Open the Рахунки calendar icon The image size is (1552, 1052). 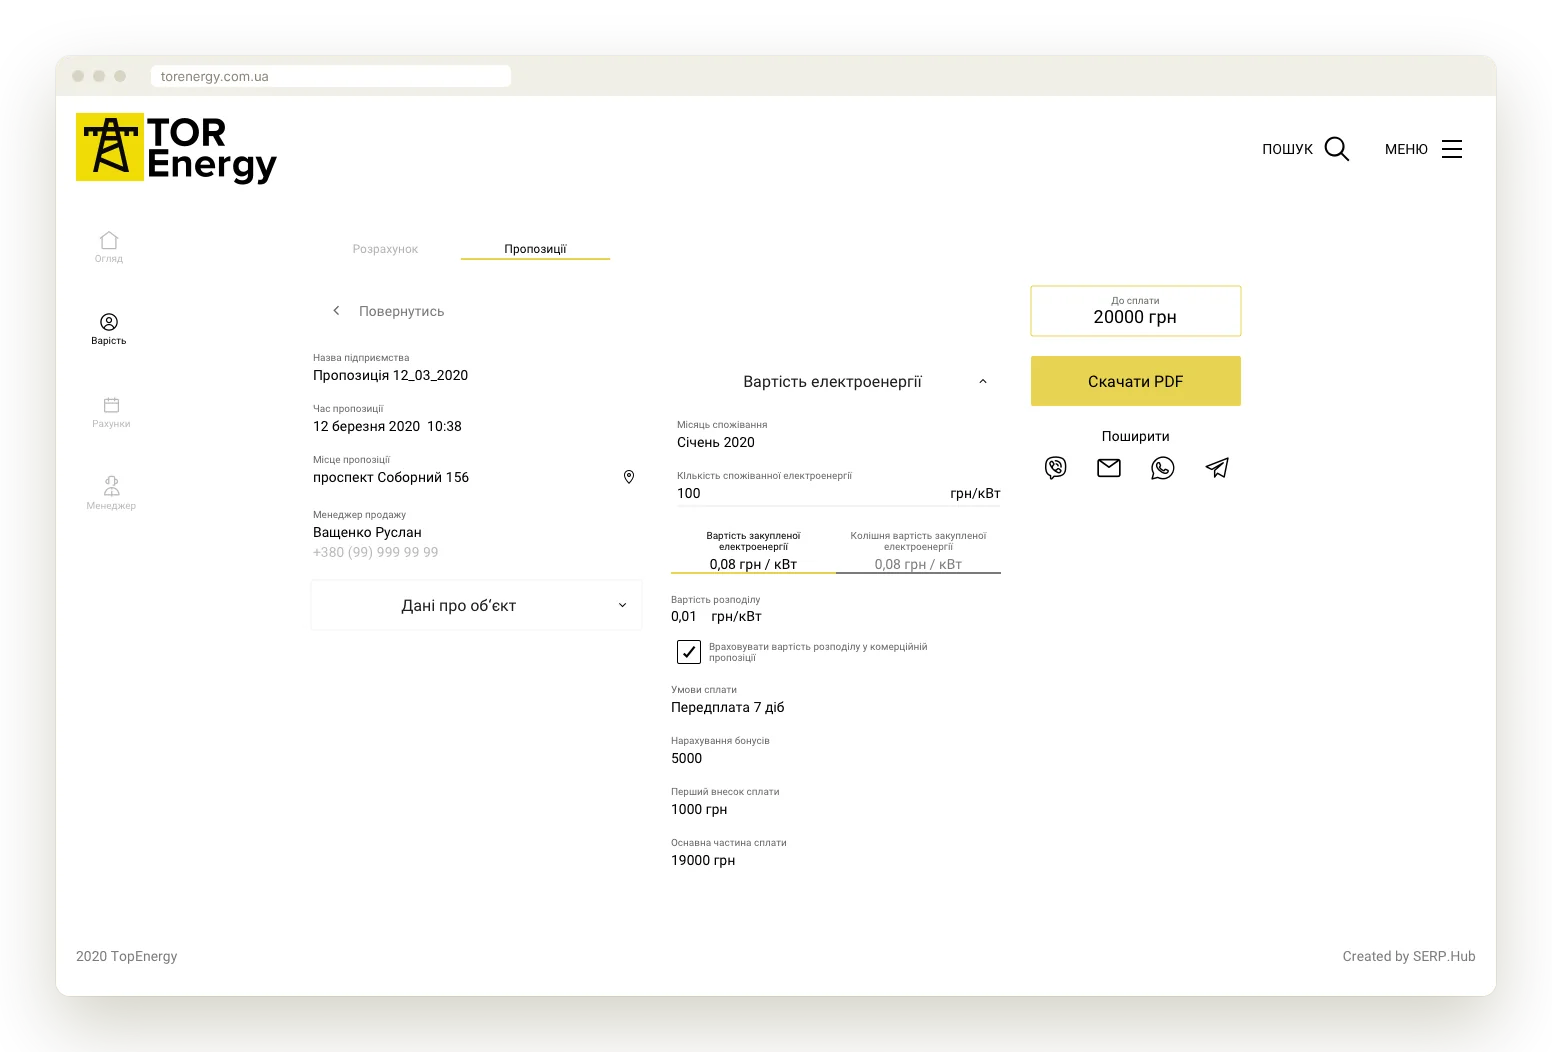pyautogui.click(x=111, y=405)
